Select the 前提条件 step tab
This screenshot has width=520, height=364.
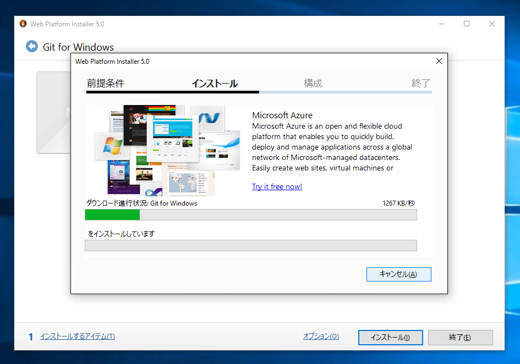click(105, 83)
